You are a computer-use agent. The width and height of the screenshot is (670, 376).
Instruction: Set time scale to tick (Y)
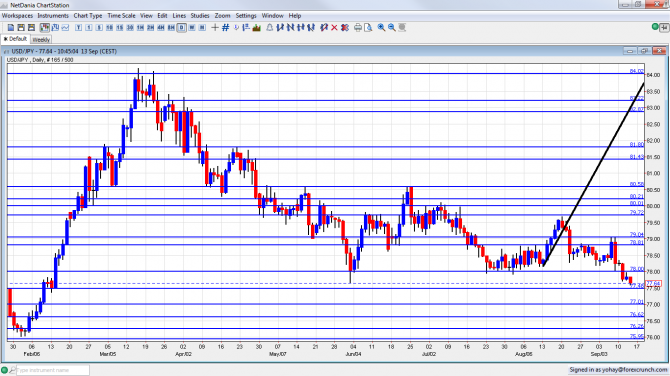point(78,27)
